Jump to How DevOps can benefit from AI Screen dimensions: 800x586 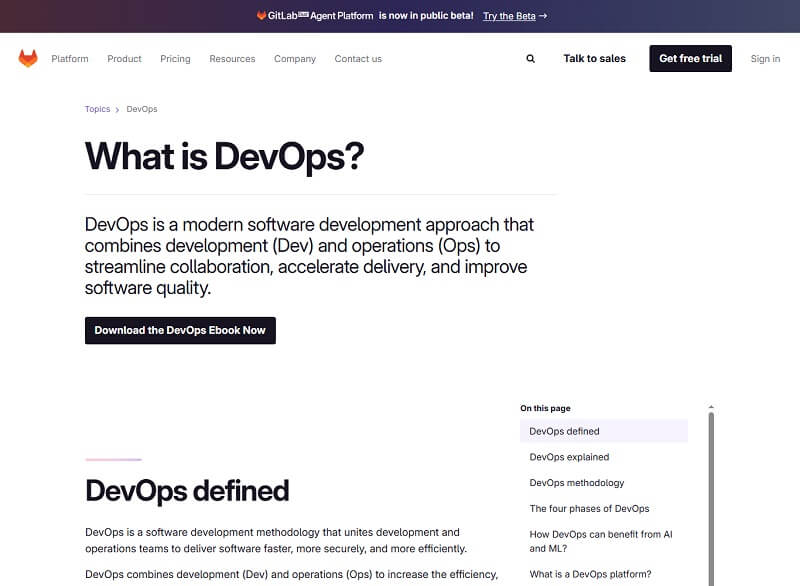(601, 541)
